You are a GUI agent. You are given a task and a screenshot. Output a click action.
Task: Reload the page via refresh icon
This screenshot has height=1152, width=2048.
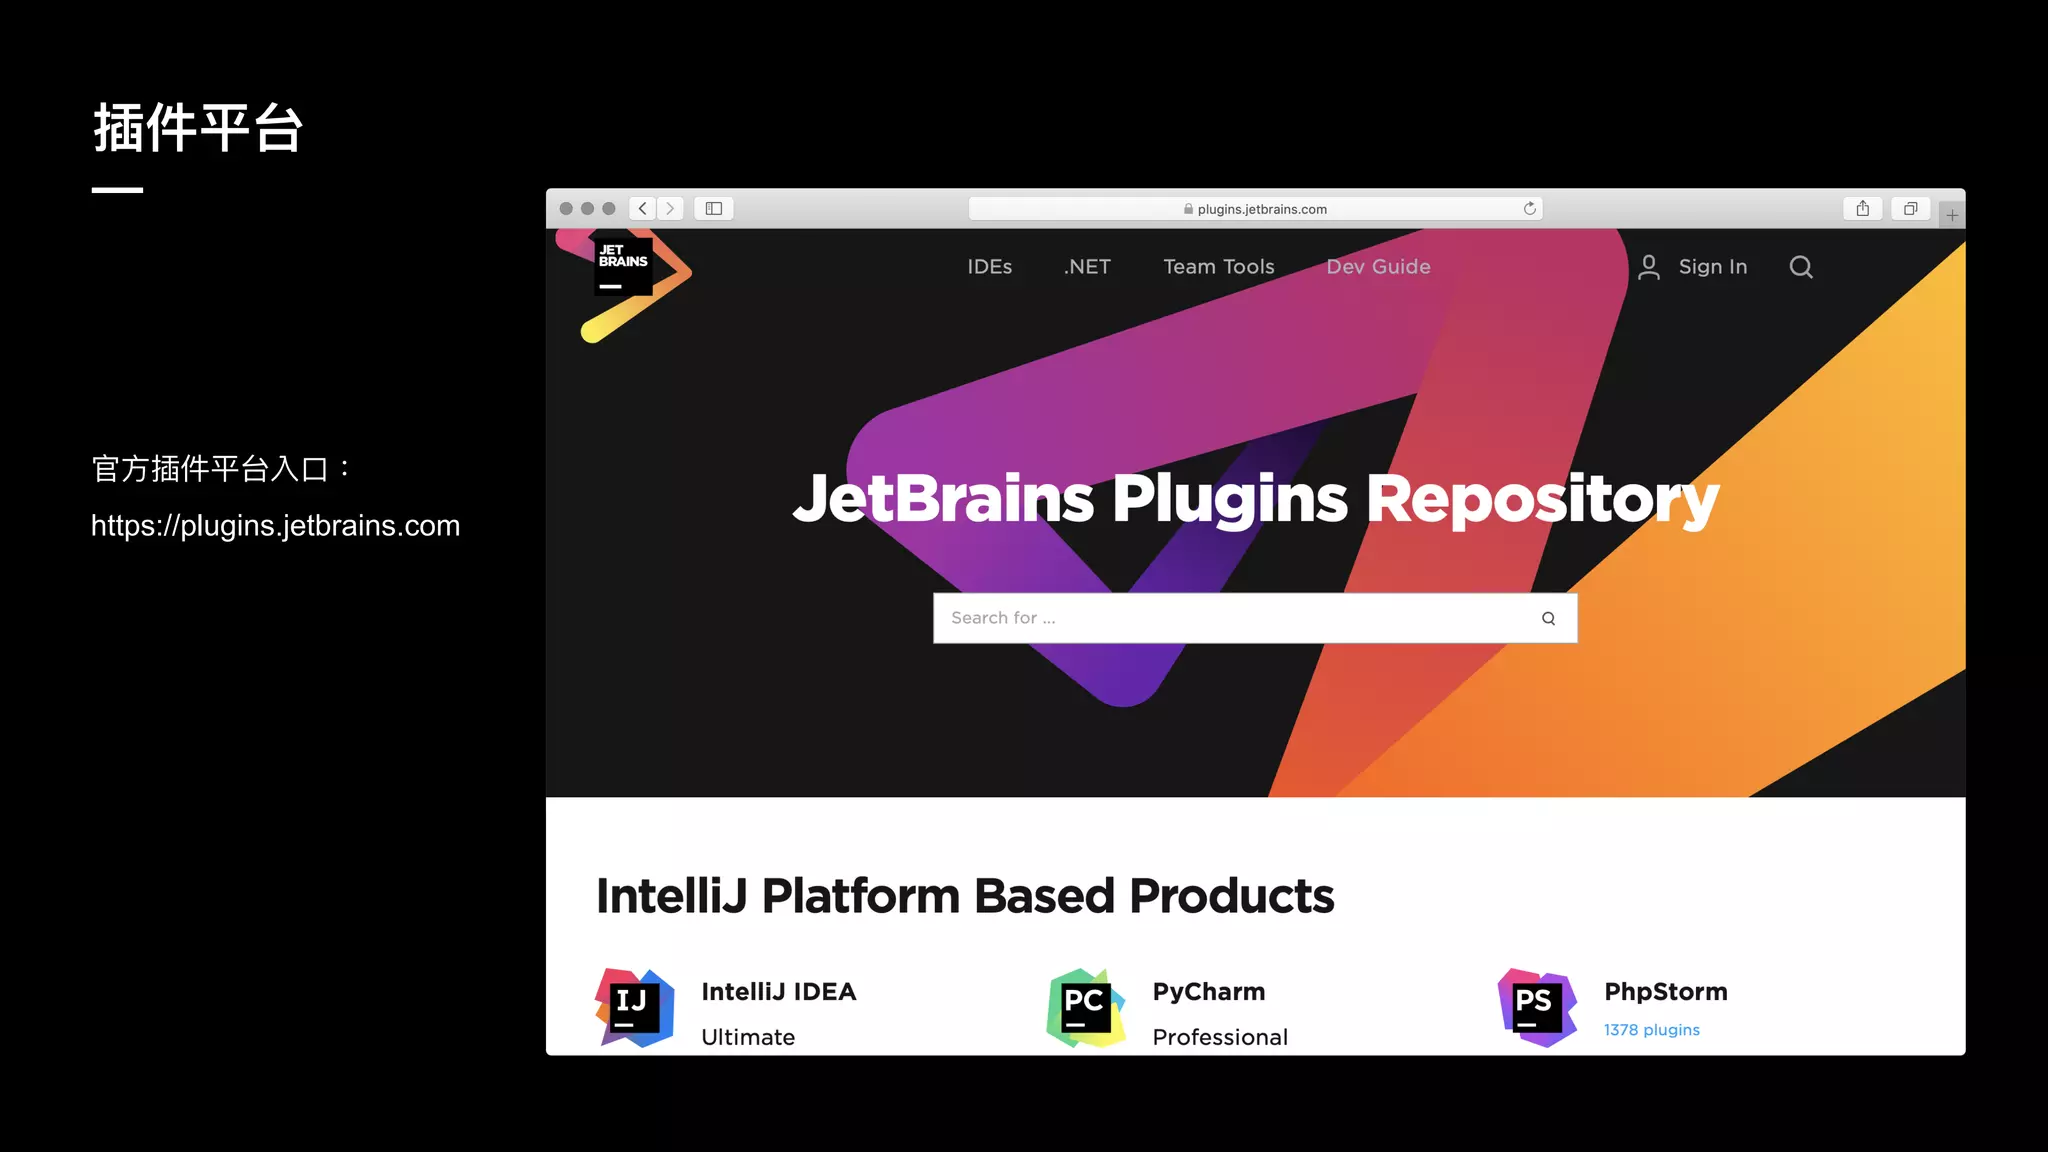pos(1529,208)
